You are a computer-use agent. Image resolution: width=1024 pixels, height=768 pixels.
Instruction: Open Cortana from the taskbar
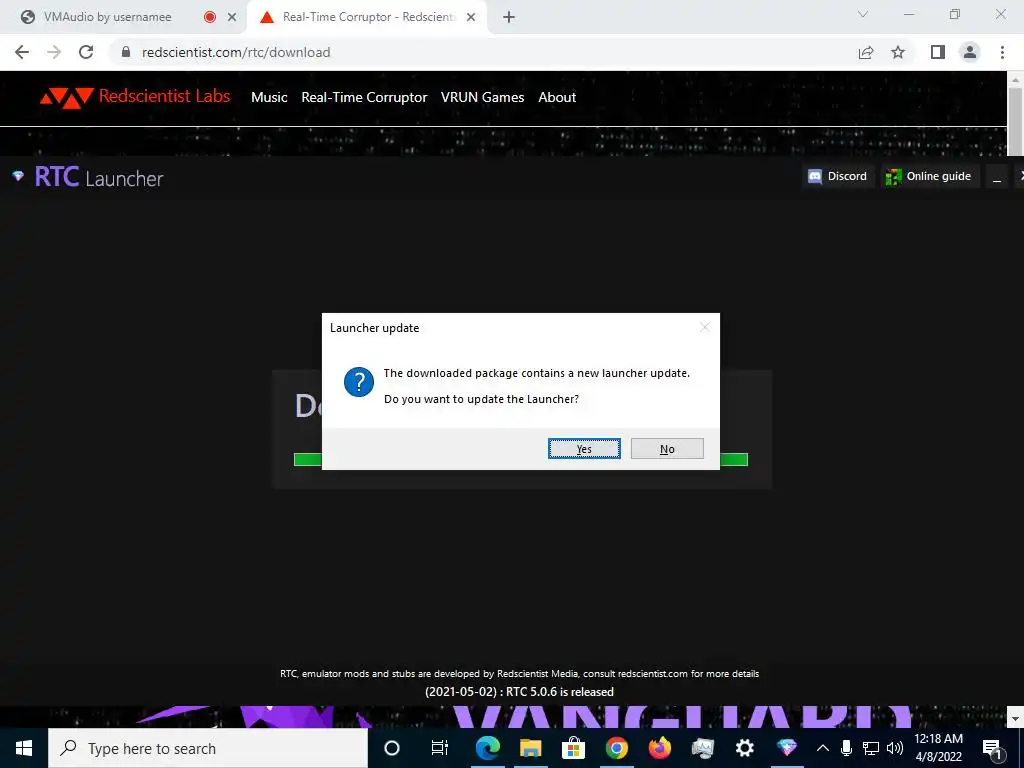point(391,748)
